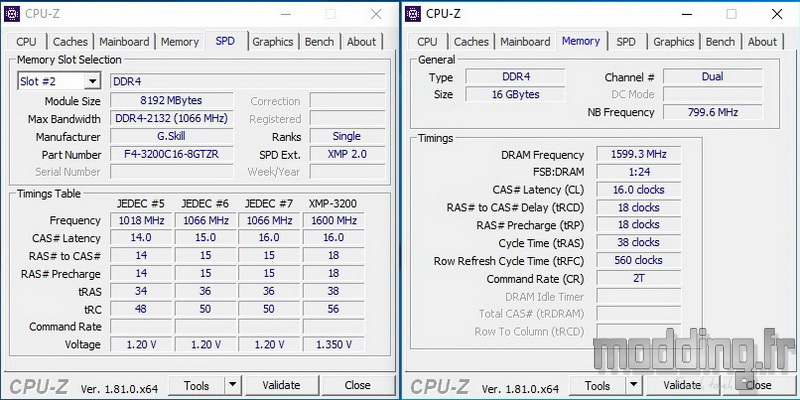Open the About tab in right window

click(762, 42)
